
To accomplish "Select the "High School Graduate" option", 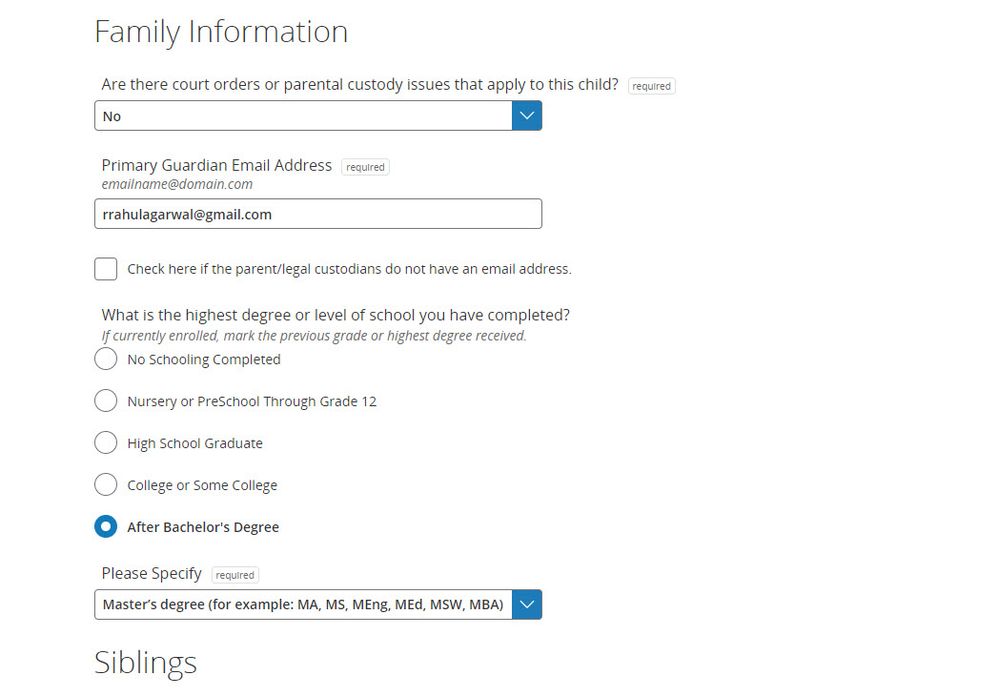I will coord(106,443).
